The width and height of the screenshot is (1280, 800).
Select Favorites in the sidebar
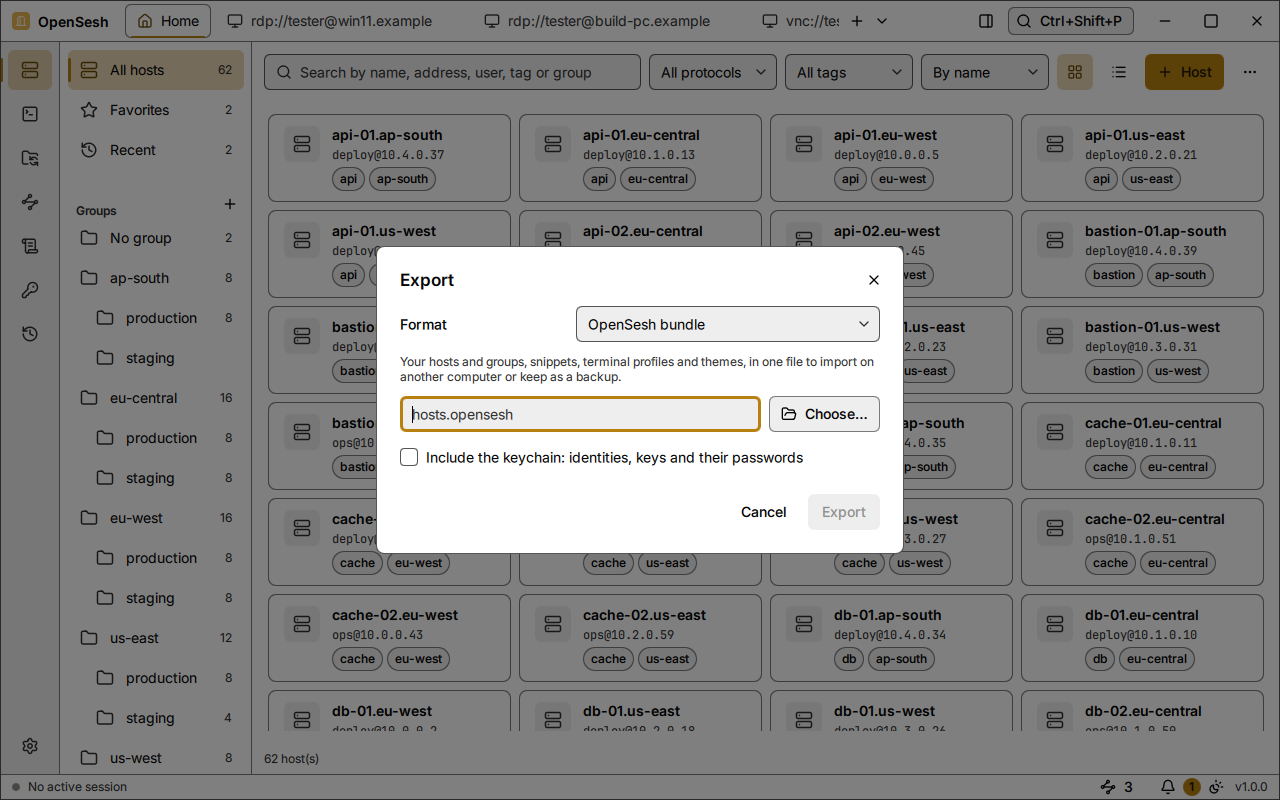tap(156, 110)
